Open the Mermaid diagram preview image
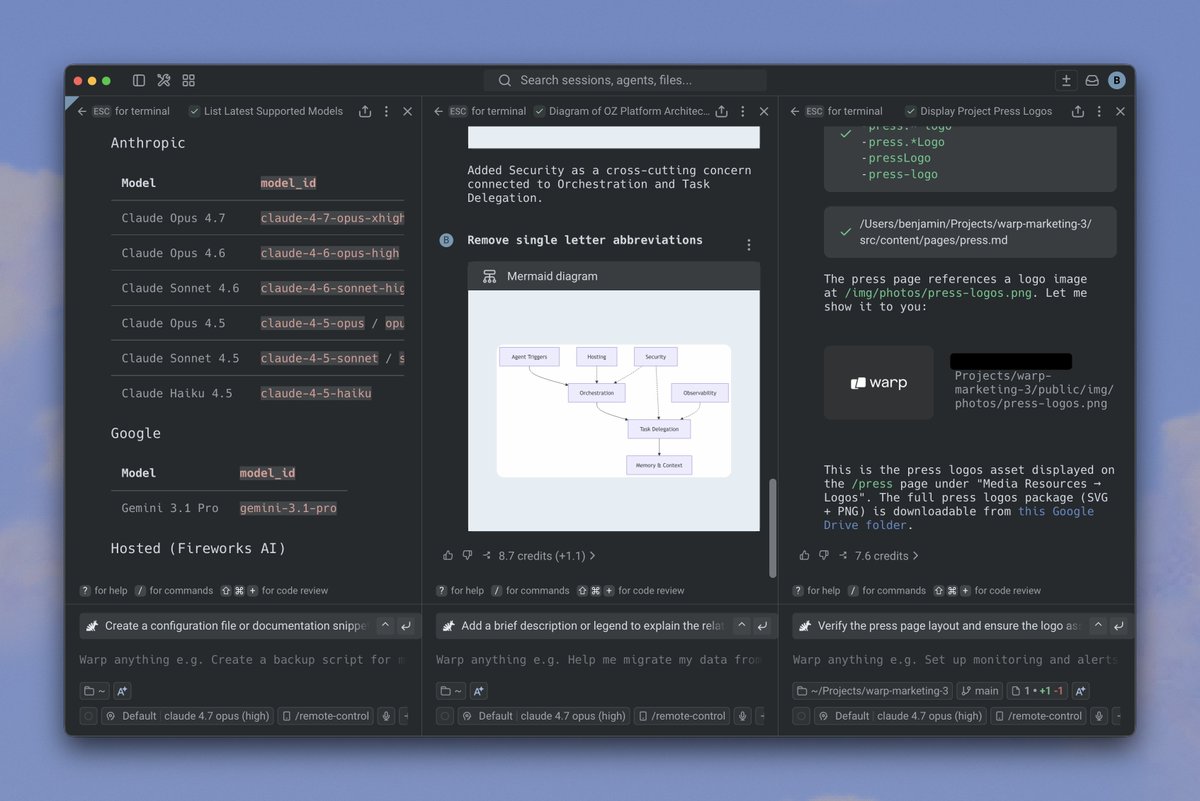 coord(614,410)
